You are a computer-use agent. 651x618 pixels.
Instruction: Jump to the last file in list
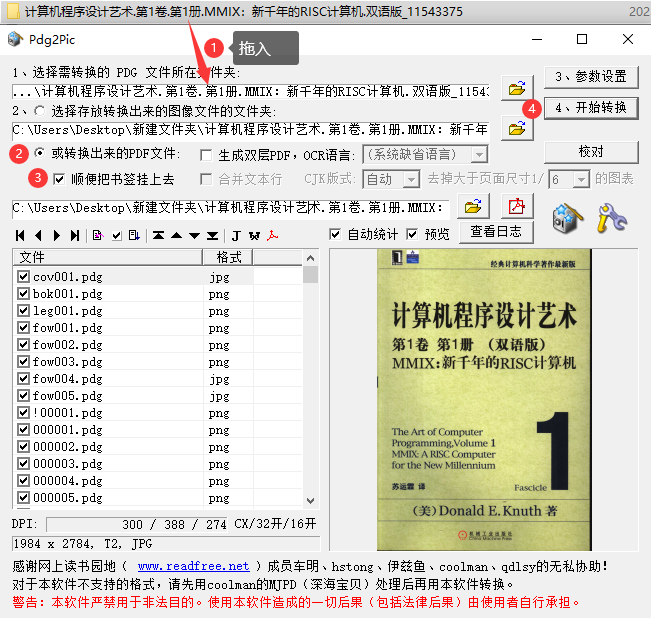pos(75,236)
